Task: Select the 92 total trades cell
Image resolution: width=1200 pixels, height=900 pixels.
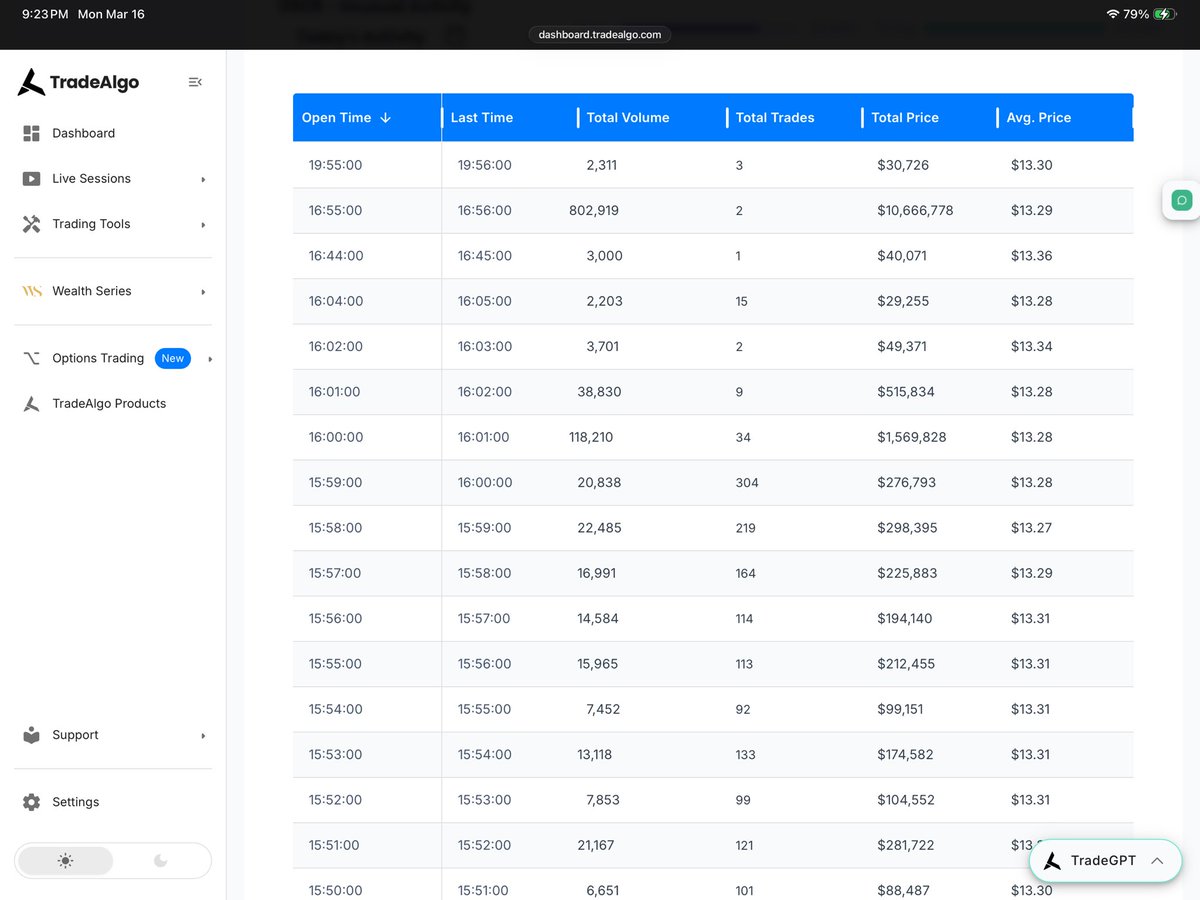Action: coord(743,710)
